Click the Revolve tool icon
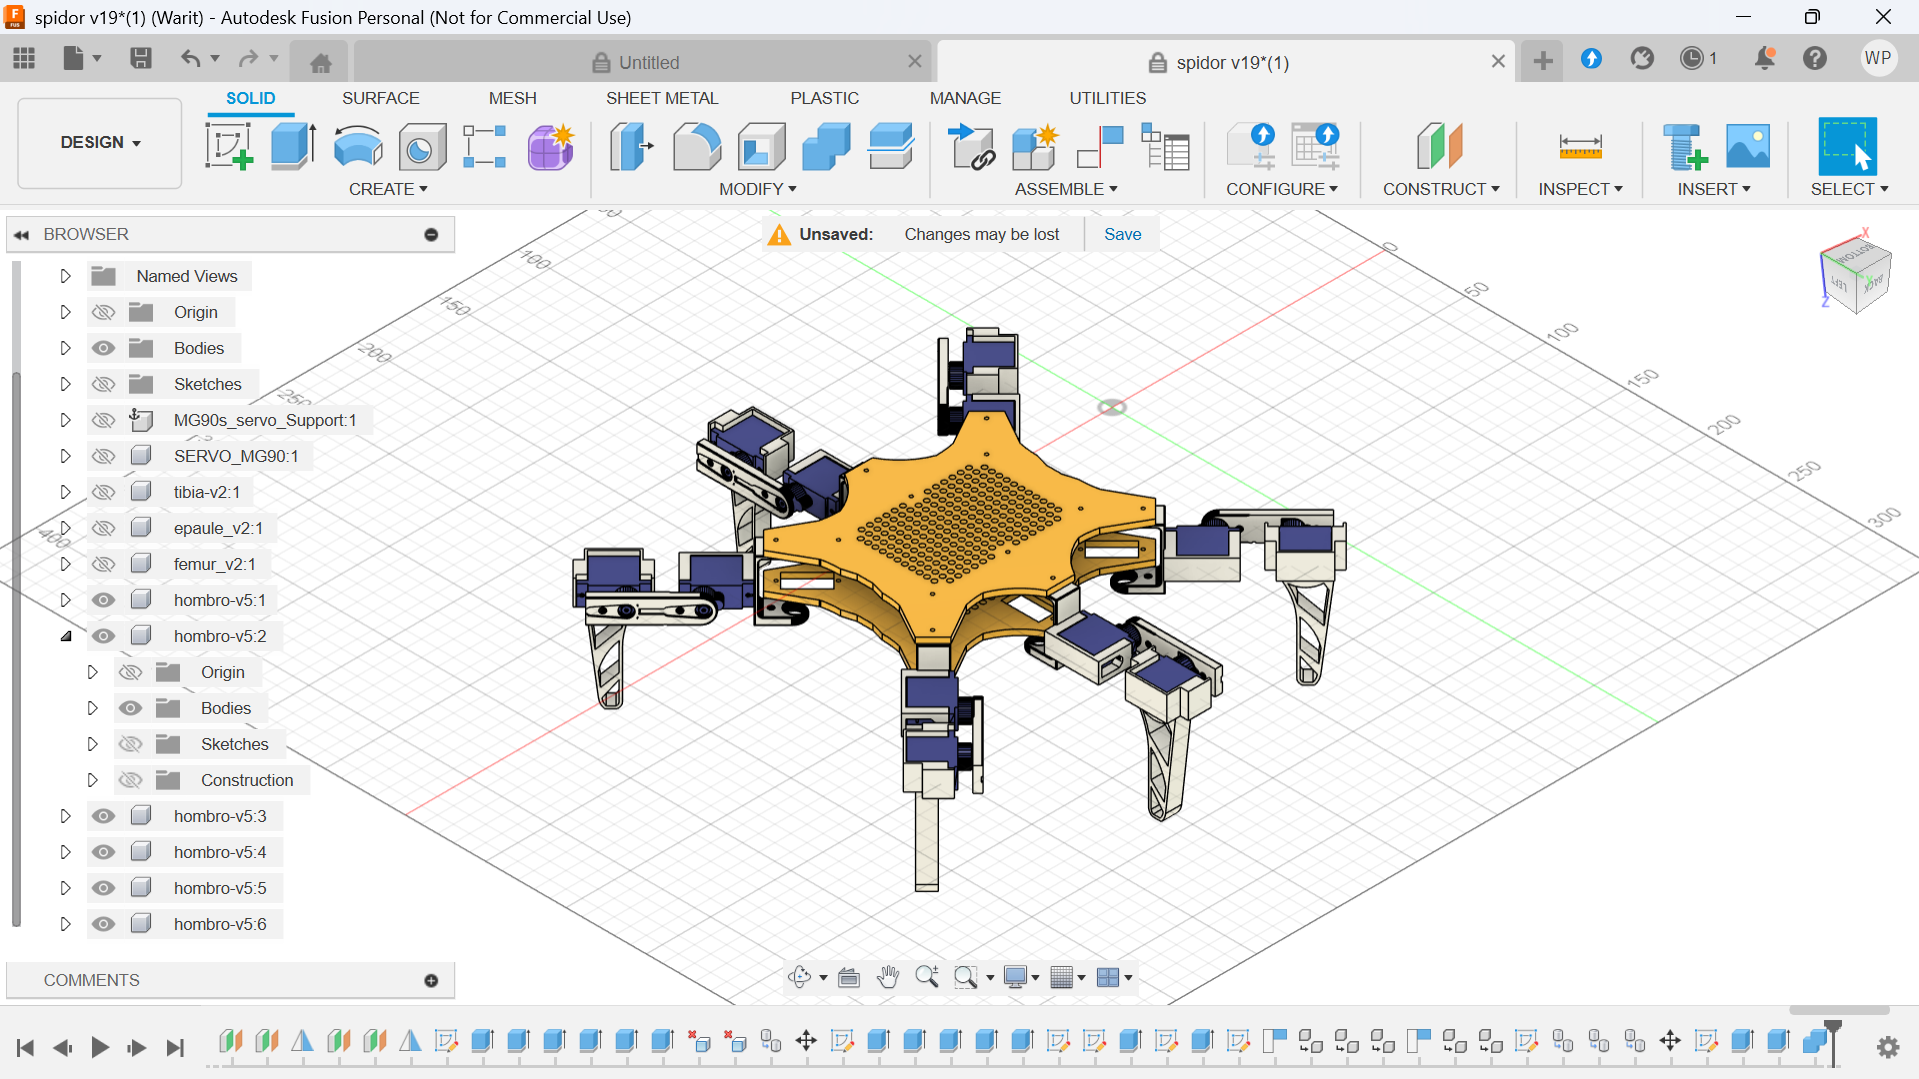 click(x=357, y=147)
